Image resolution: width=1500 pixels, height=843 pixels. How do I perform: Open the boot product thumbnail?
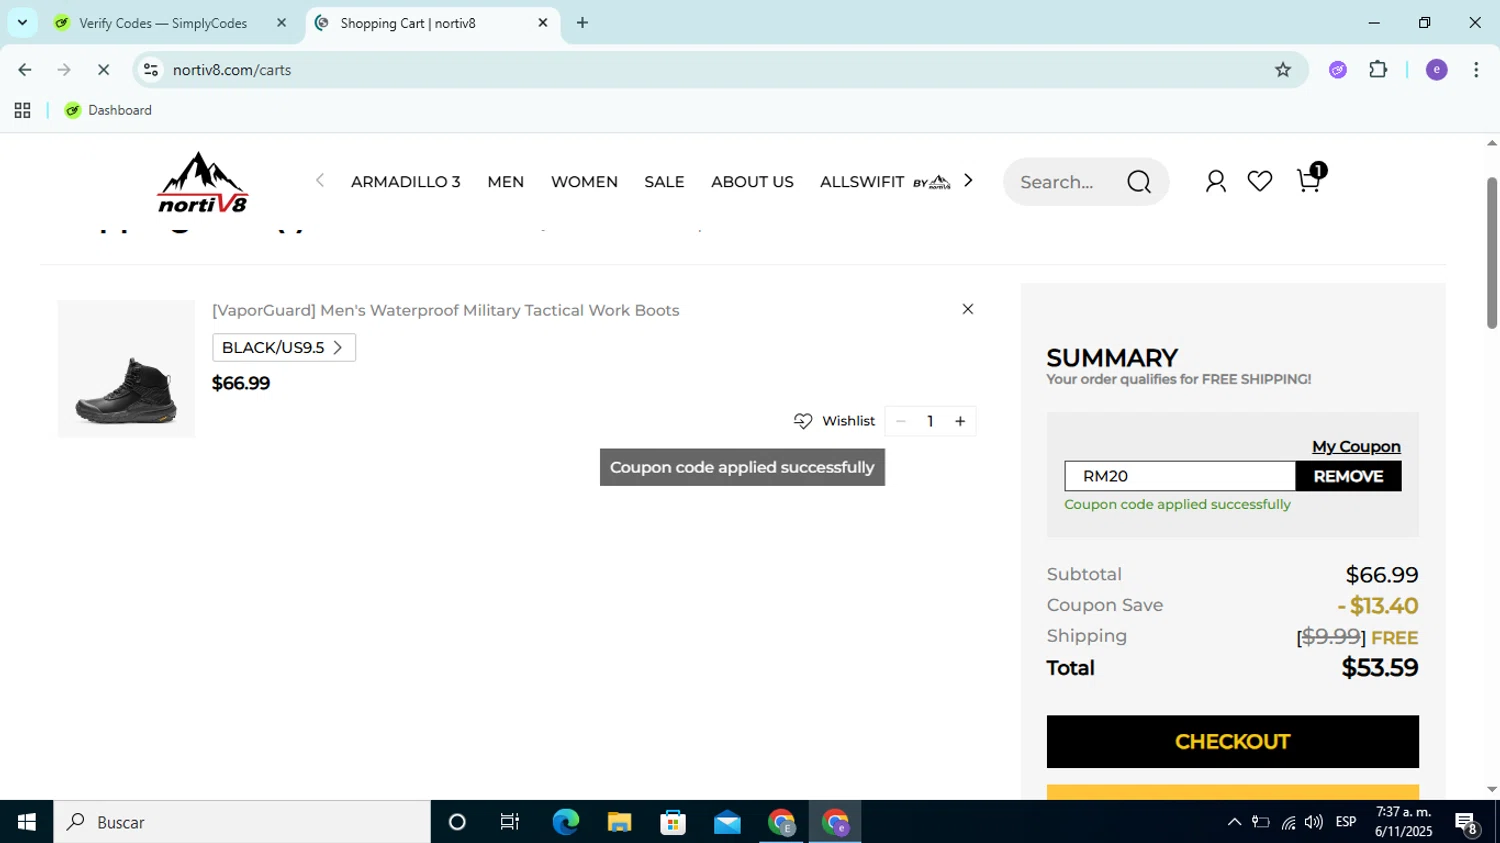(x=126, y=368)
